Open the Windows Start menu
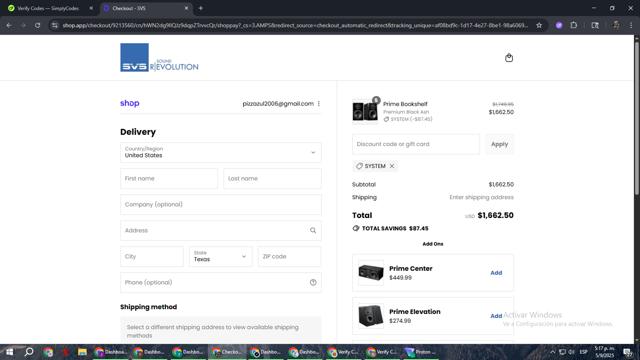Screen dimensions: 640x360 click(x=9, y=352)
